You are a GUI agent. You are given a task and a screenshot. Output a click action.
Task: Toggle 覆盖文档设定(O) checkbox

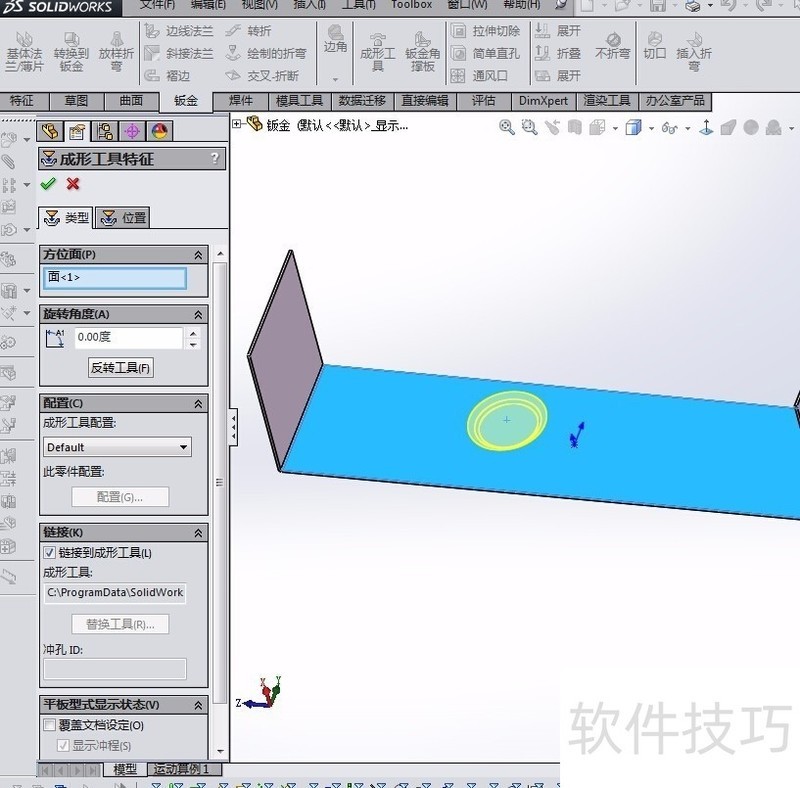pyautogui.click(x=49, y=725)
